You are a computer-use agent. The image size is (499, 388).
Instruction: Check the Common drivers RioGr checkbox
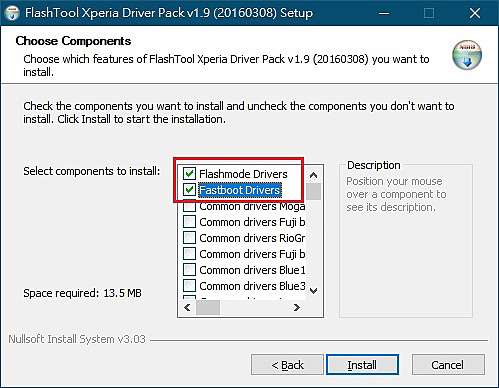189,238
